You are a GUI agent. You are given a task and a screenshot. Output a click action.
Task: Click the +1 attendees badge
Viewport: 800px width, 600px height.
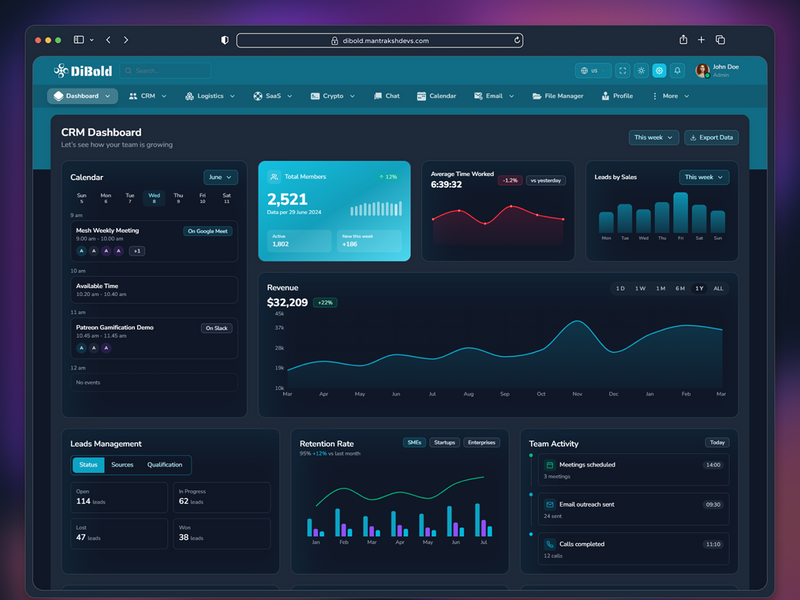[x=137, y=251]
